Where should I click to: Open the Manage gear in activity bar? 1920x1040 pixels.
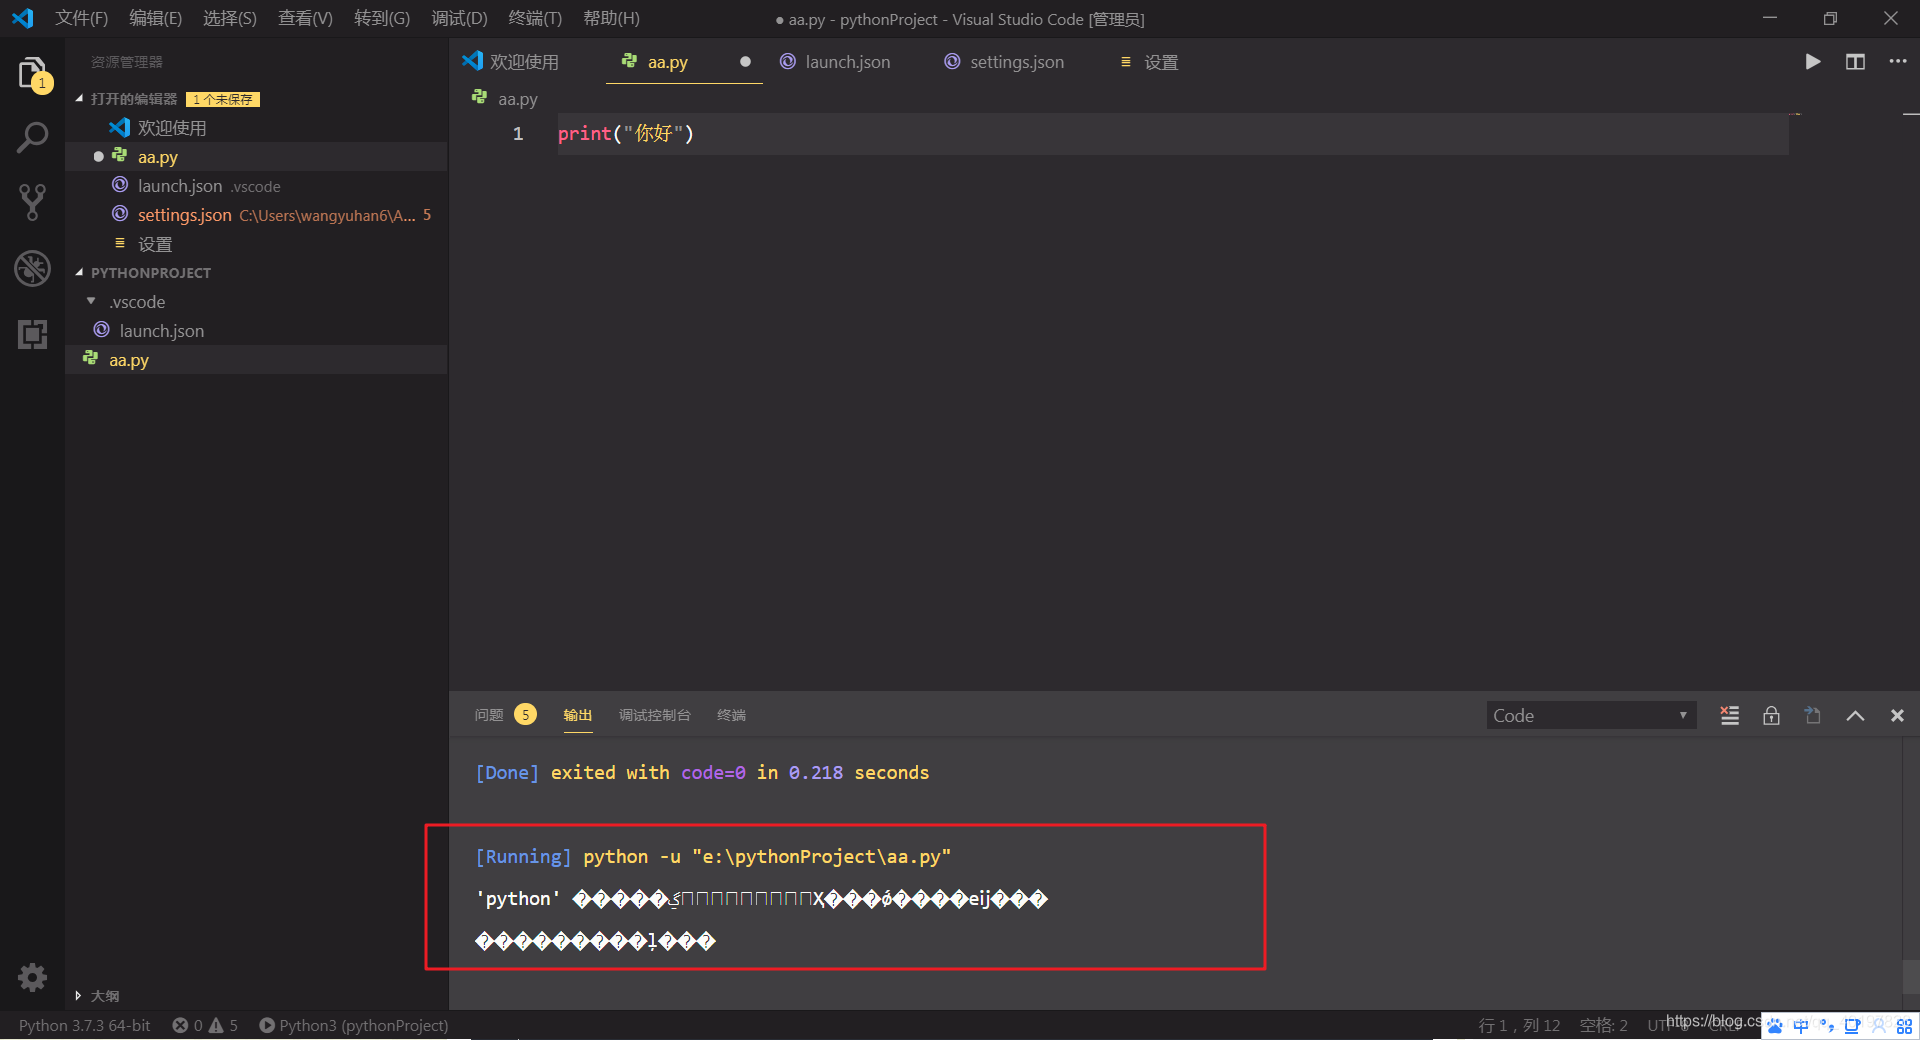tap(33, 977)
